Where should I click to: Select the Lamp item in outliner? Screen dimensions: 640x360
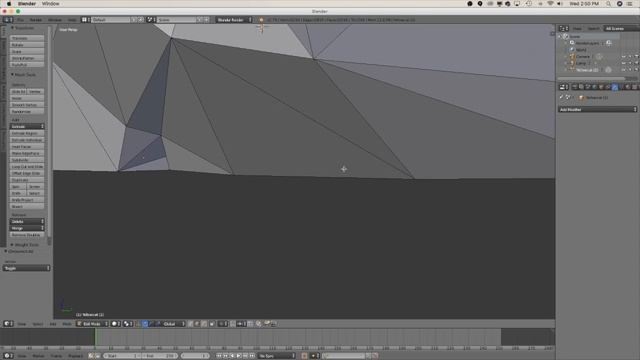581,63
